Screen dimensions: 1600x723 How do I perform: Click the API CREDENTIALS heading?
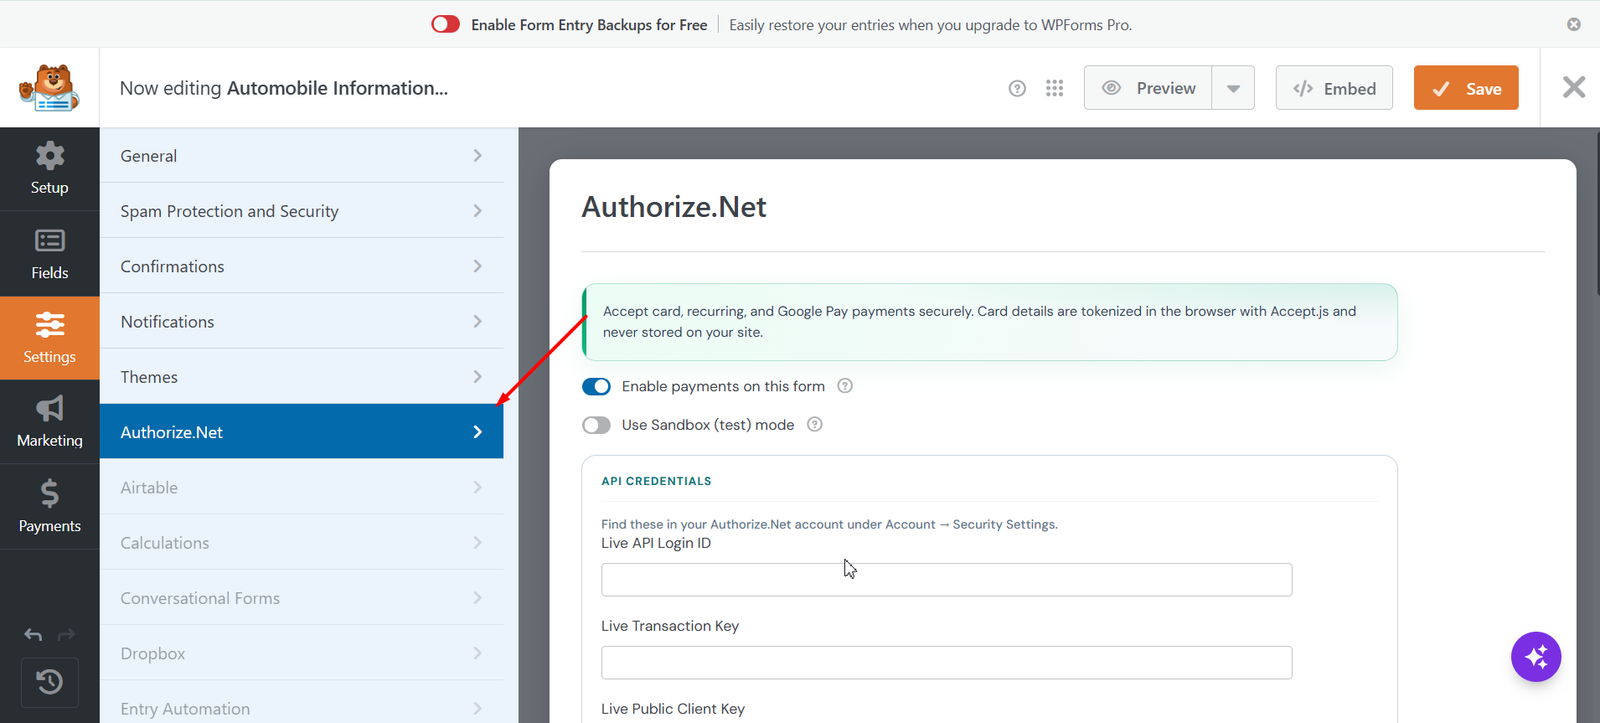coord(656,481)
